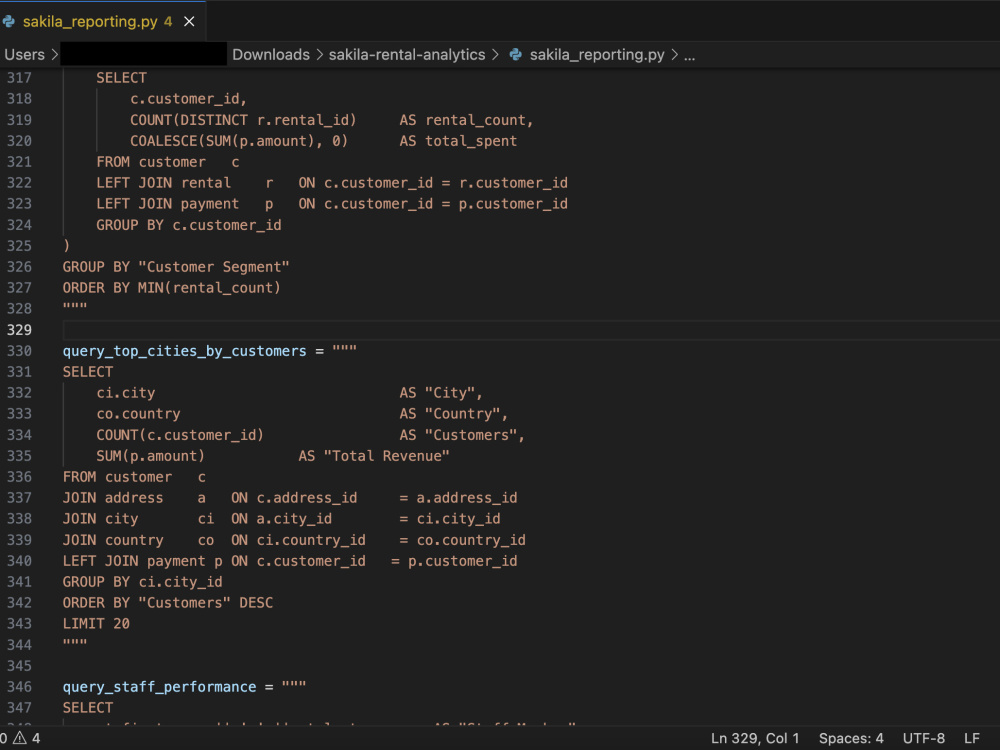Place cursor on empty line 329

[531, 330]
